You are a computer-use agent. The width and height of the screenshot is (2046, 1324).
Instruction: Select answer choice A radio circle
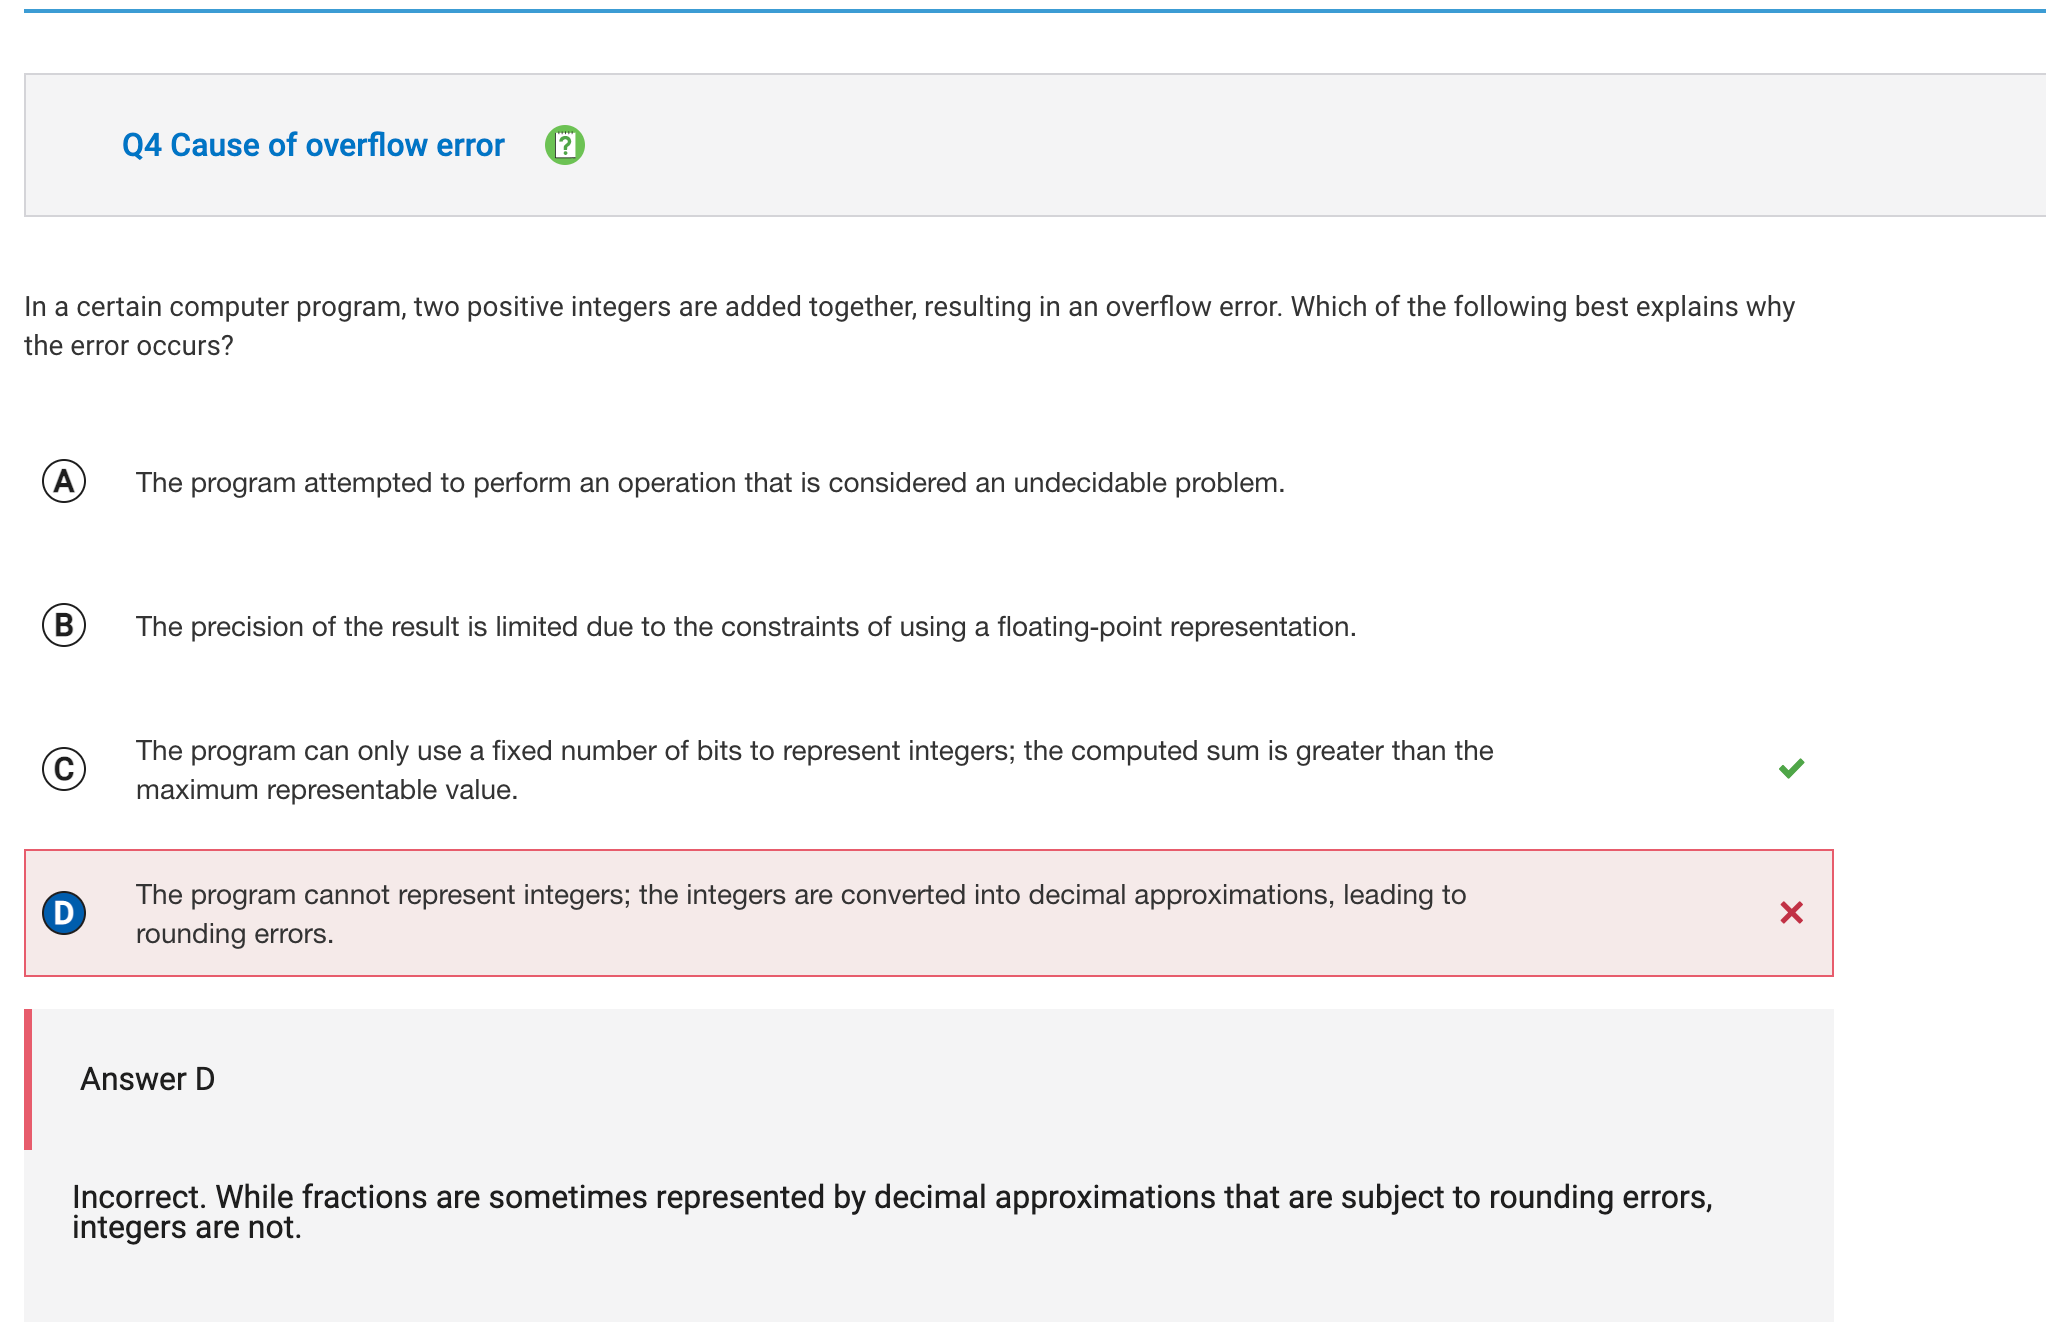(x=64, y=482)
